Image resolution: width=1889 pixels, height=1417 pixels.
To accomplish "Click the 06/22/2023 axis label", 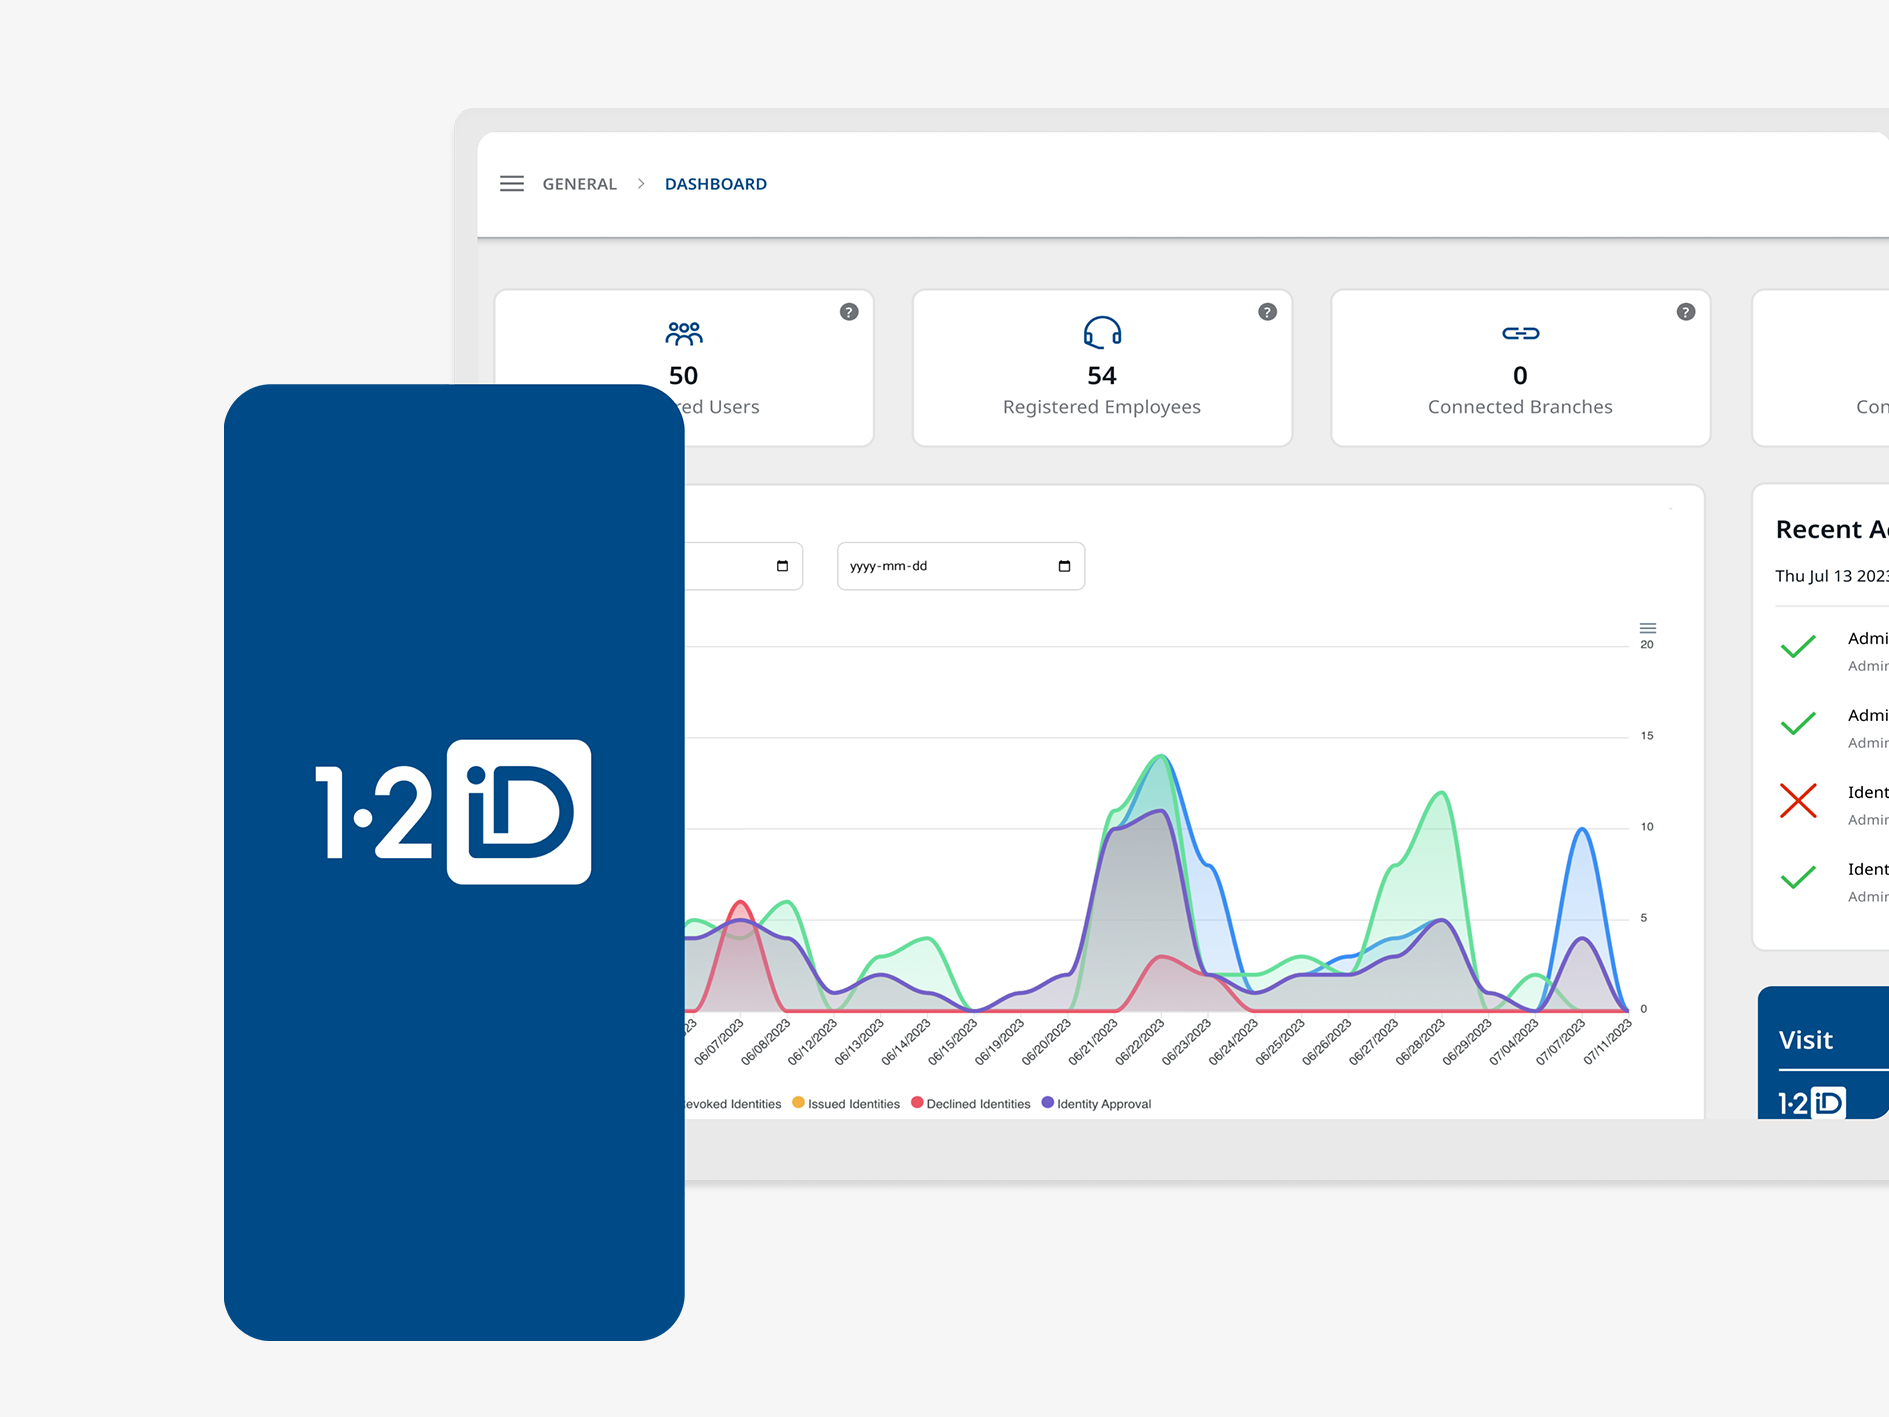I will [1141, 1041].
